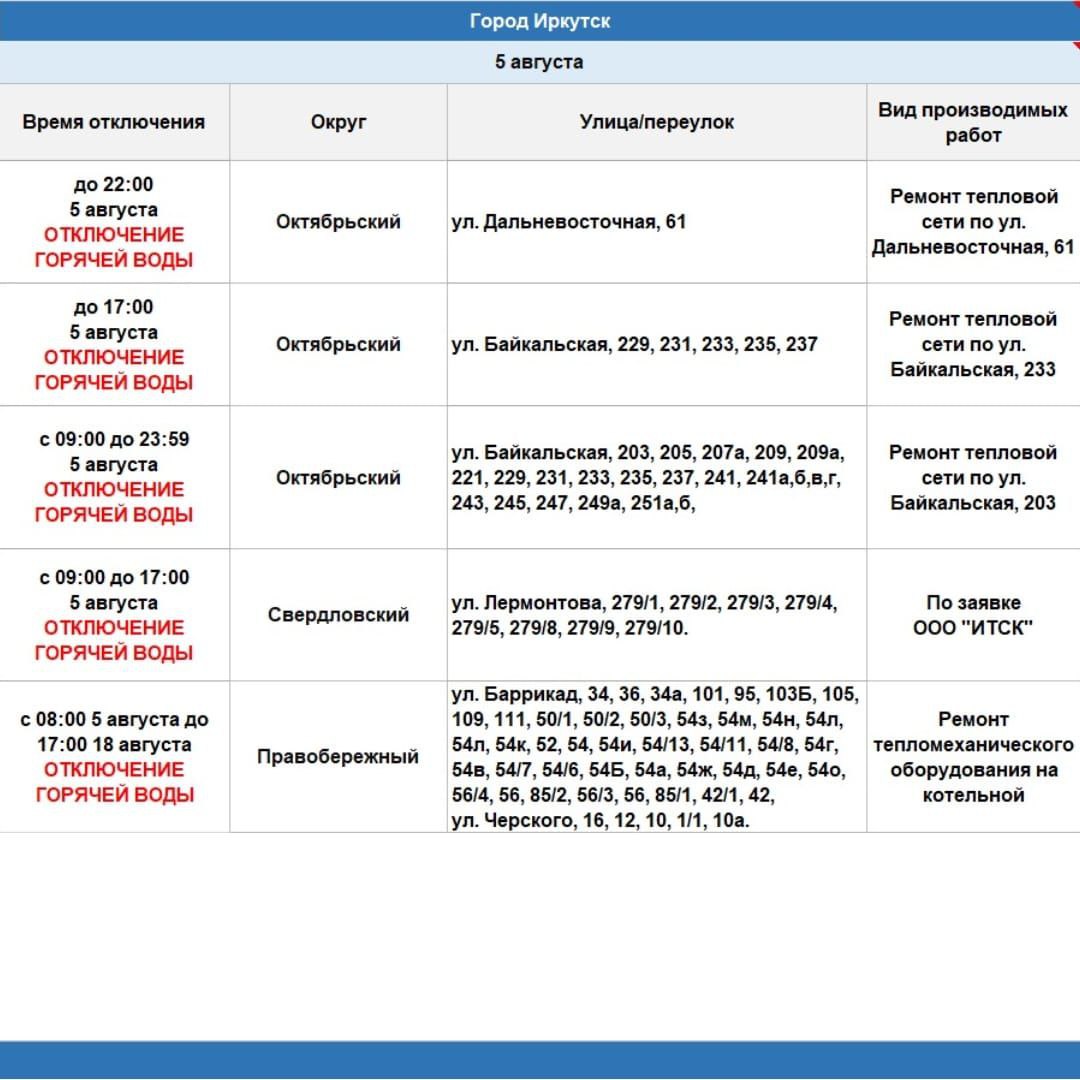Click the 'Вид производимых работ' column header
Image resolution: width=1080 pixels, height=1080 pixels.
click(972, 122)
